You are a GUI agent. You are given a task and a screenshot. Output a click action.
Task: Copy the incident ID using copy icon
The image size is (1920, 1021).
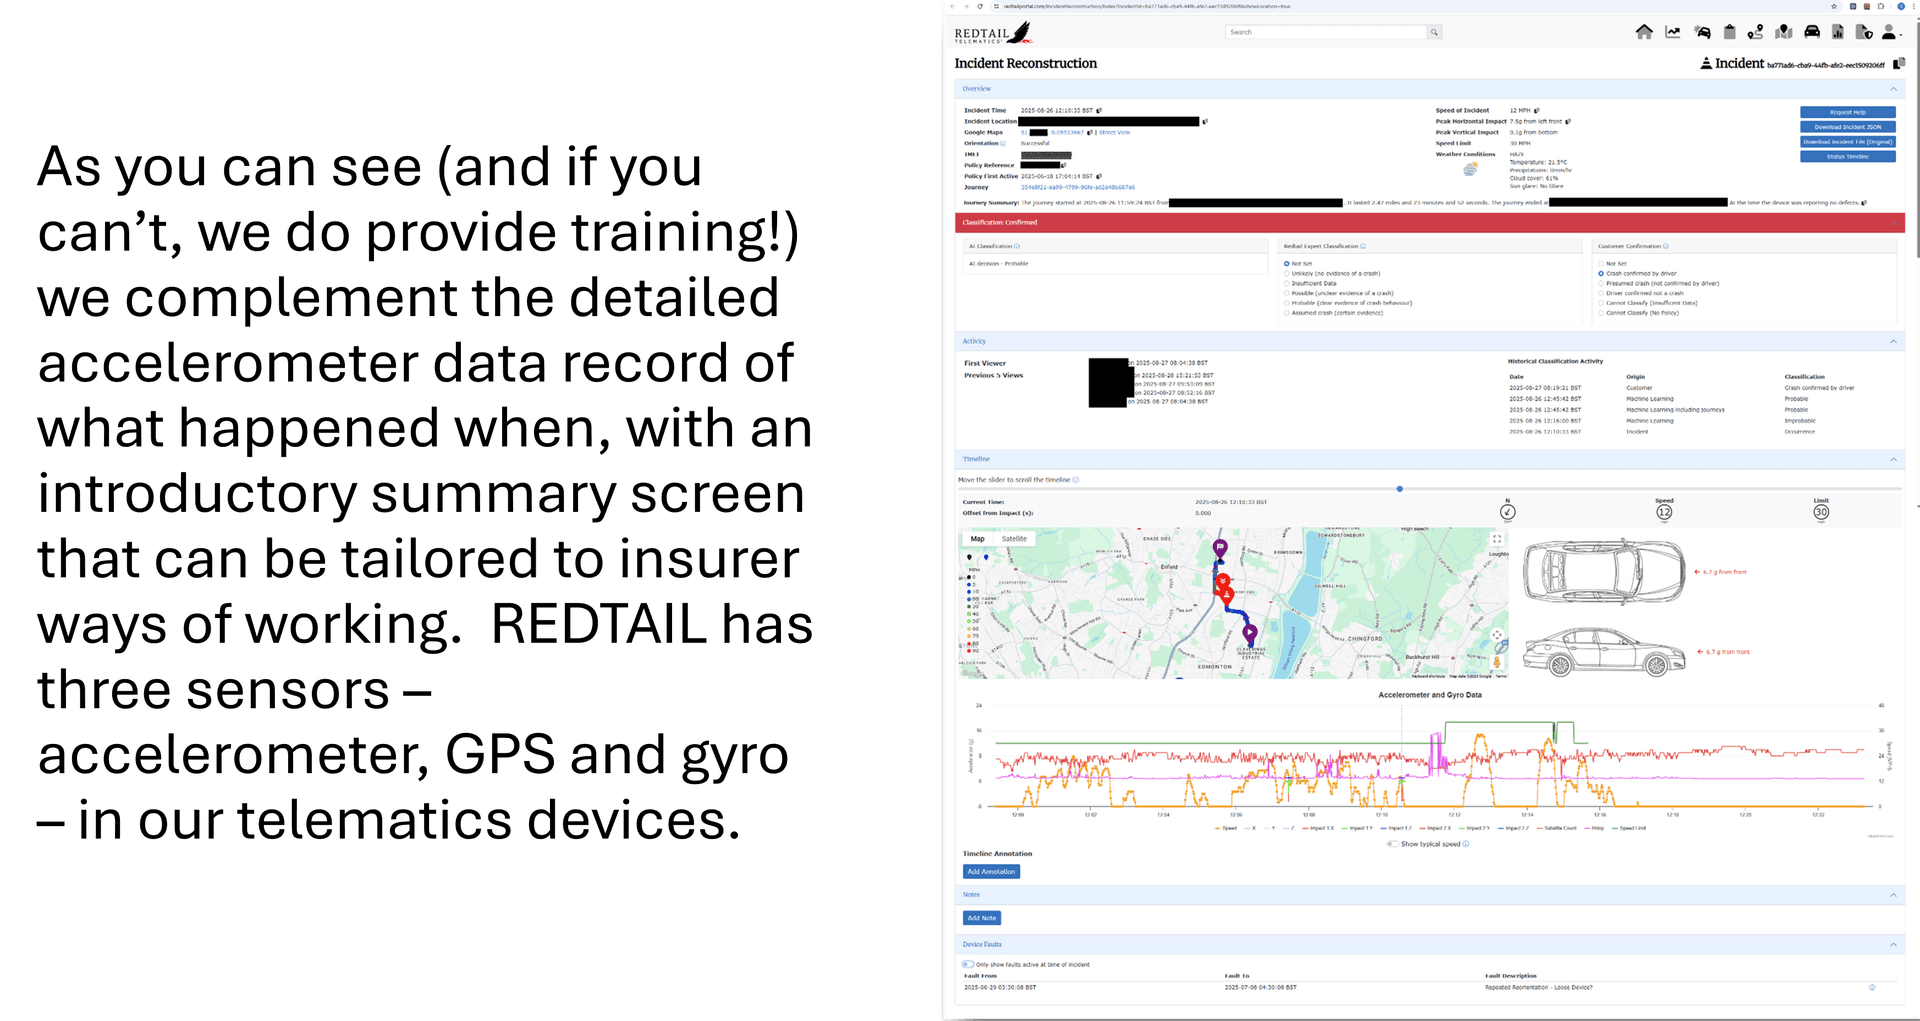click(x=1898, y=64)
